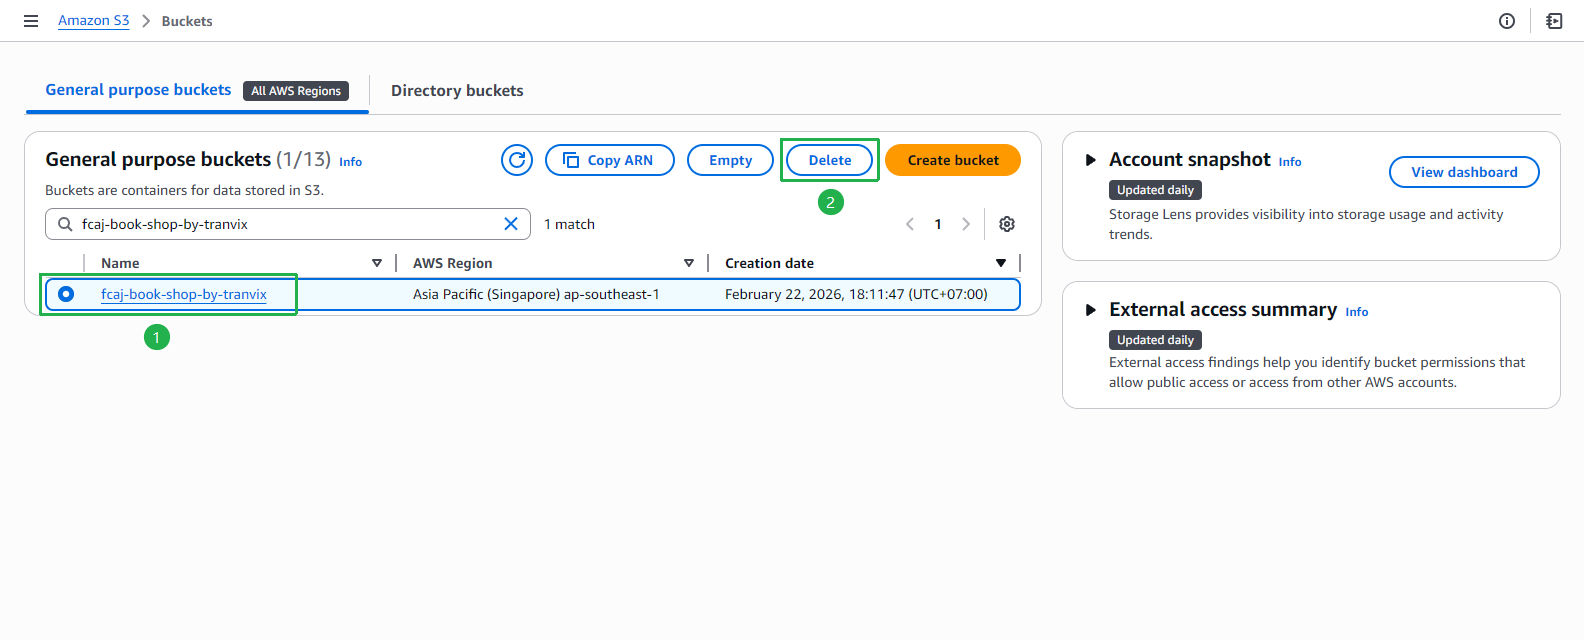Open the hamburger navigation menu
This screenshot has width=1584, height=640.
31,21
